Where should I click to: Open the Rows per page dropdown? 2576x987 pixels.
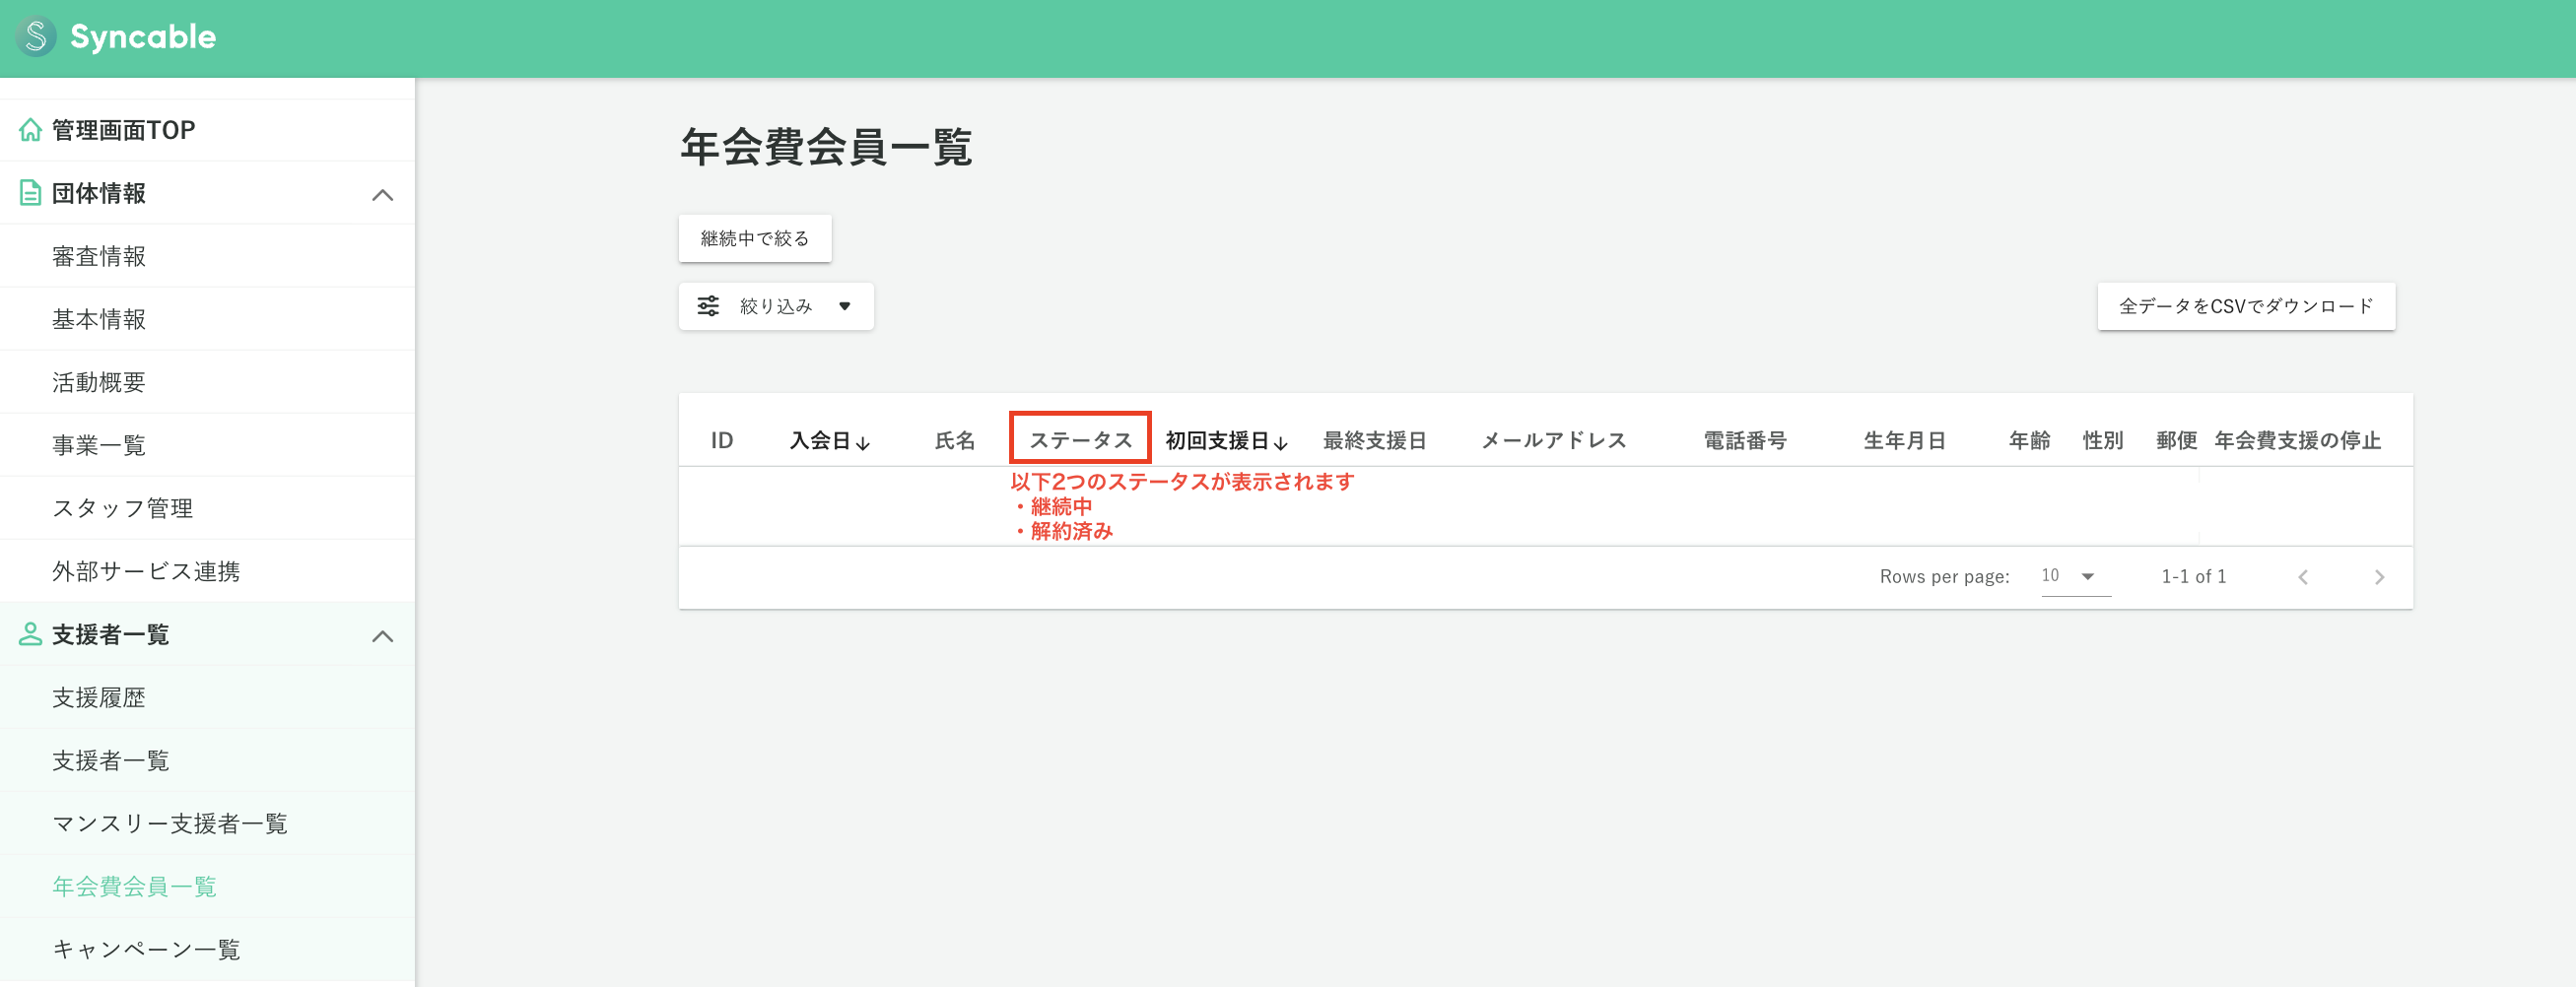click(x=2074, y=576)
